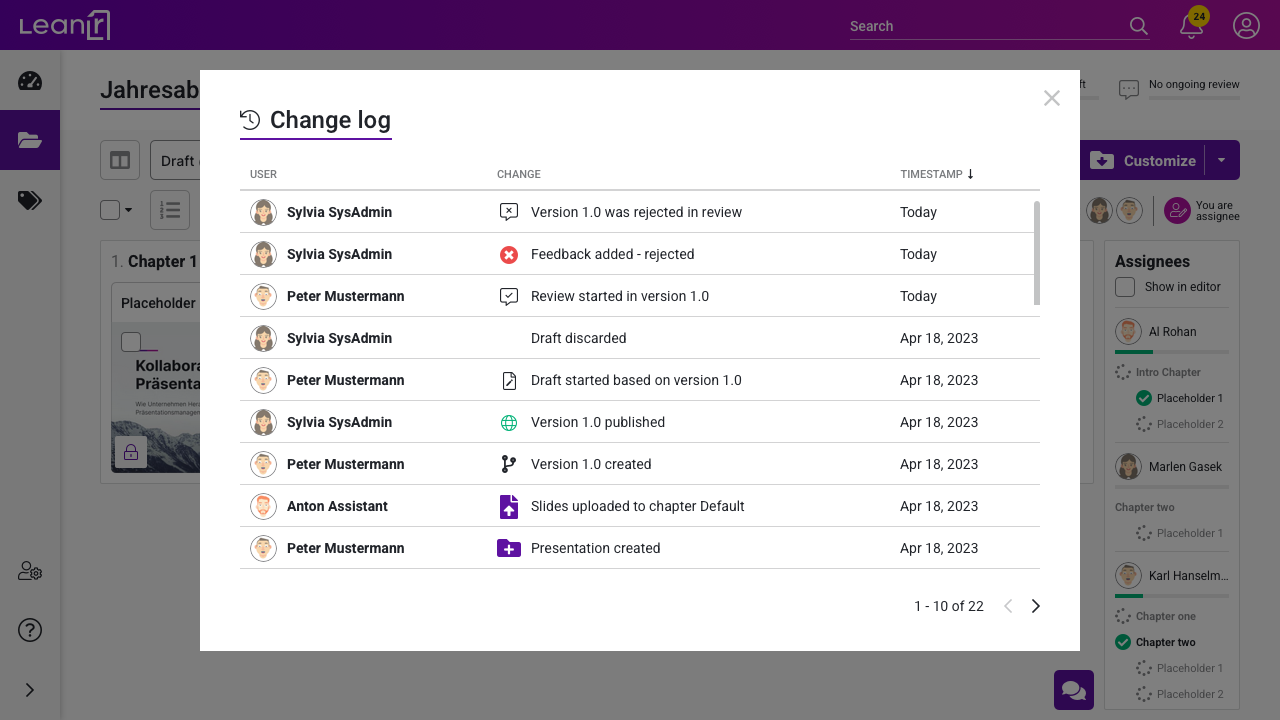Open the dashboard gauge icon in sidebar
The width and height of the screenshot is (1280, 720).
30,81
